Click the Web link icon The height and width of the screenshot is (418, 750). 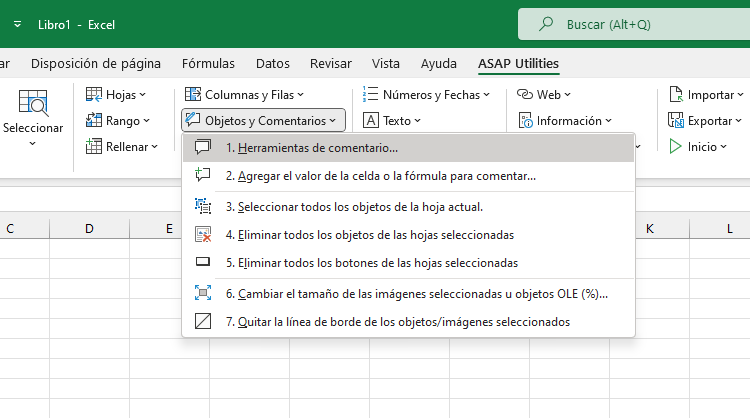[525, 95]
